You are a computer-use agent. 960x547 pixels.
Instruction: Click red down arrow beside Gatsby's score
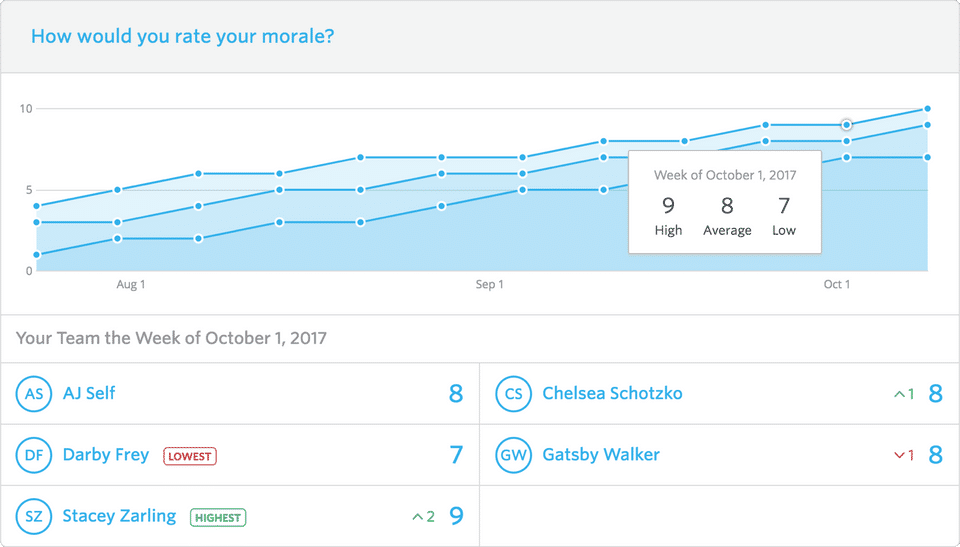(898, 455)
